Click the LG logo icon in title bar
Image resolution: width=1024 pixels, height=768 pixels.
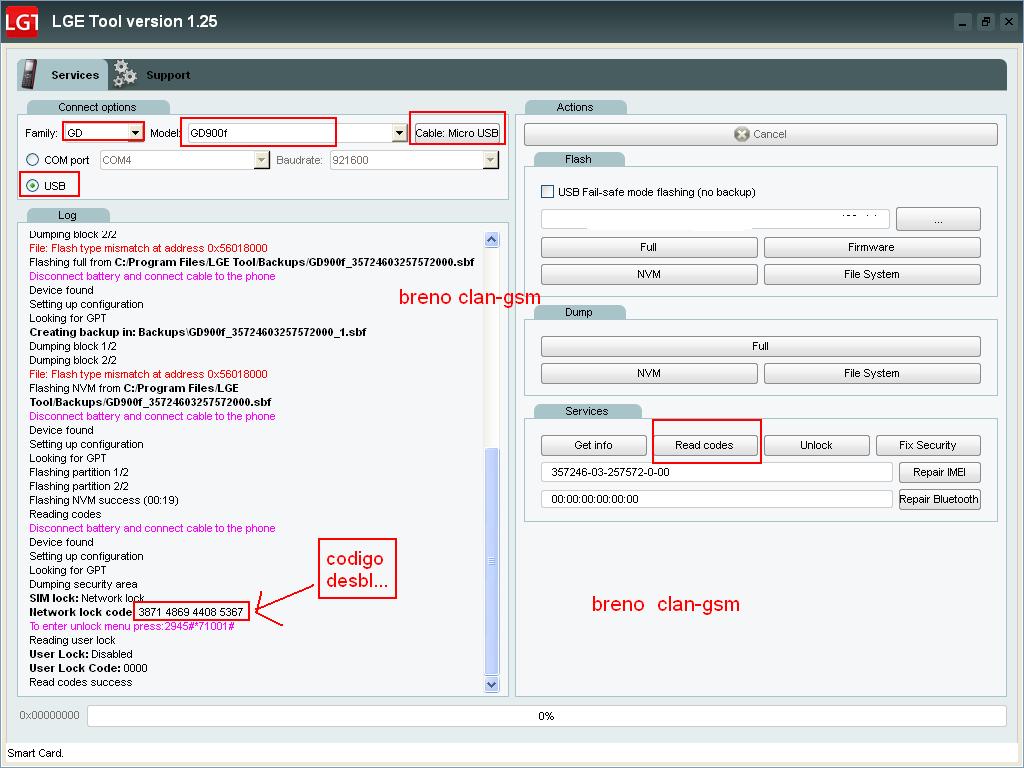click(x=21, y=22)
